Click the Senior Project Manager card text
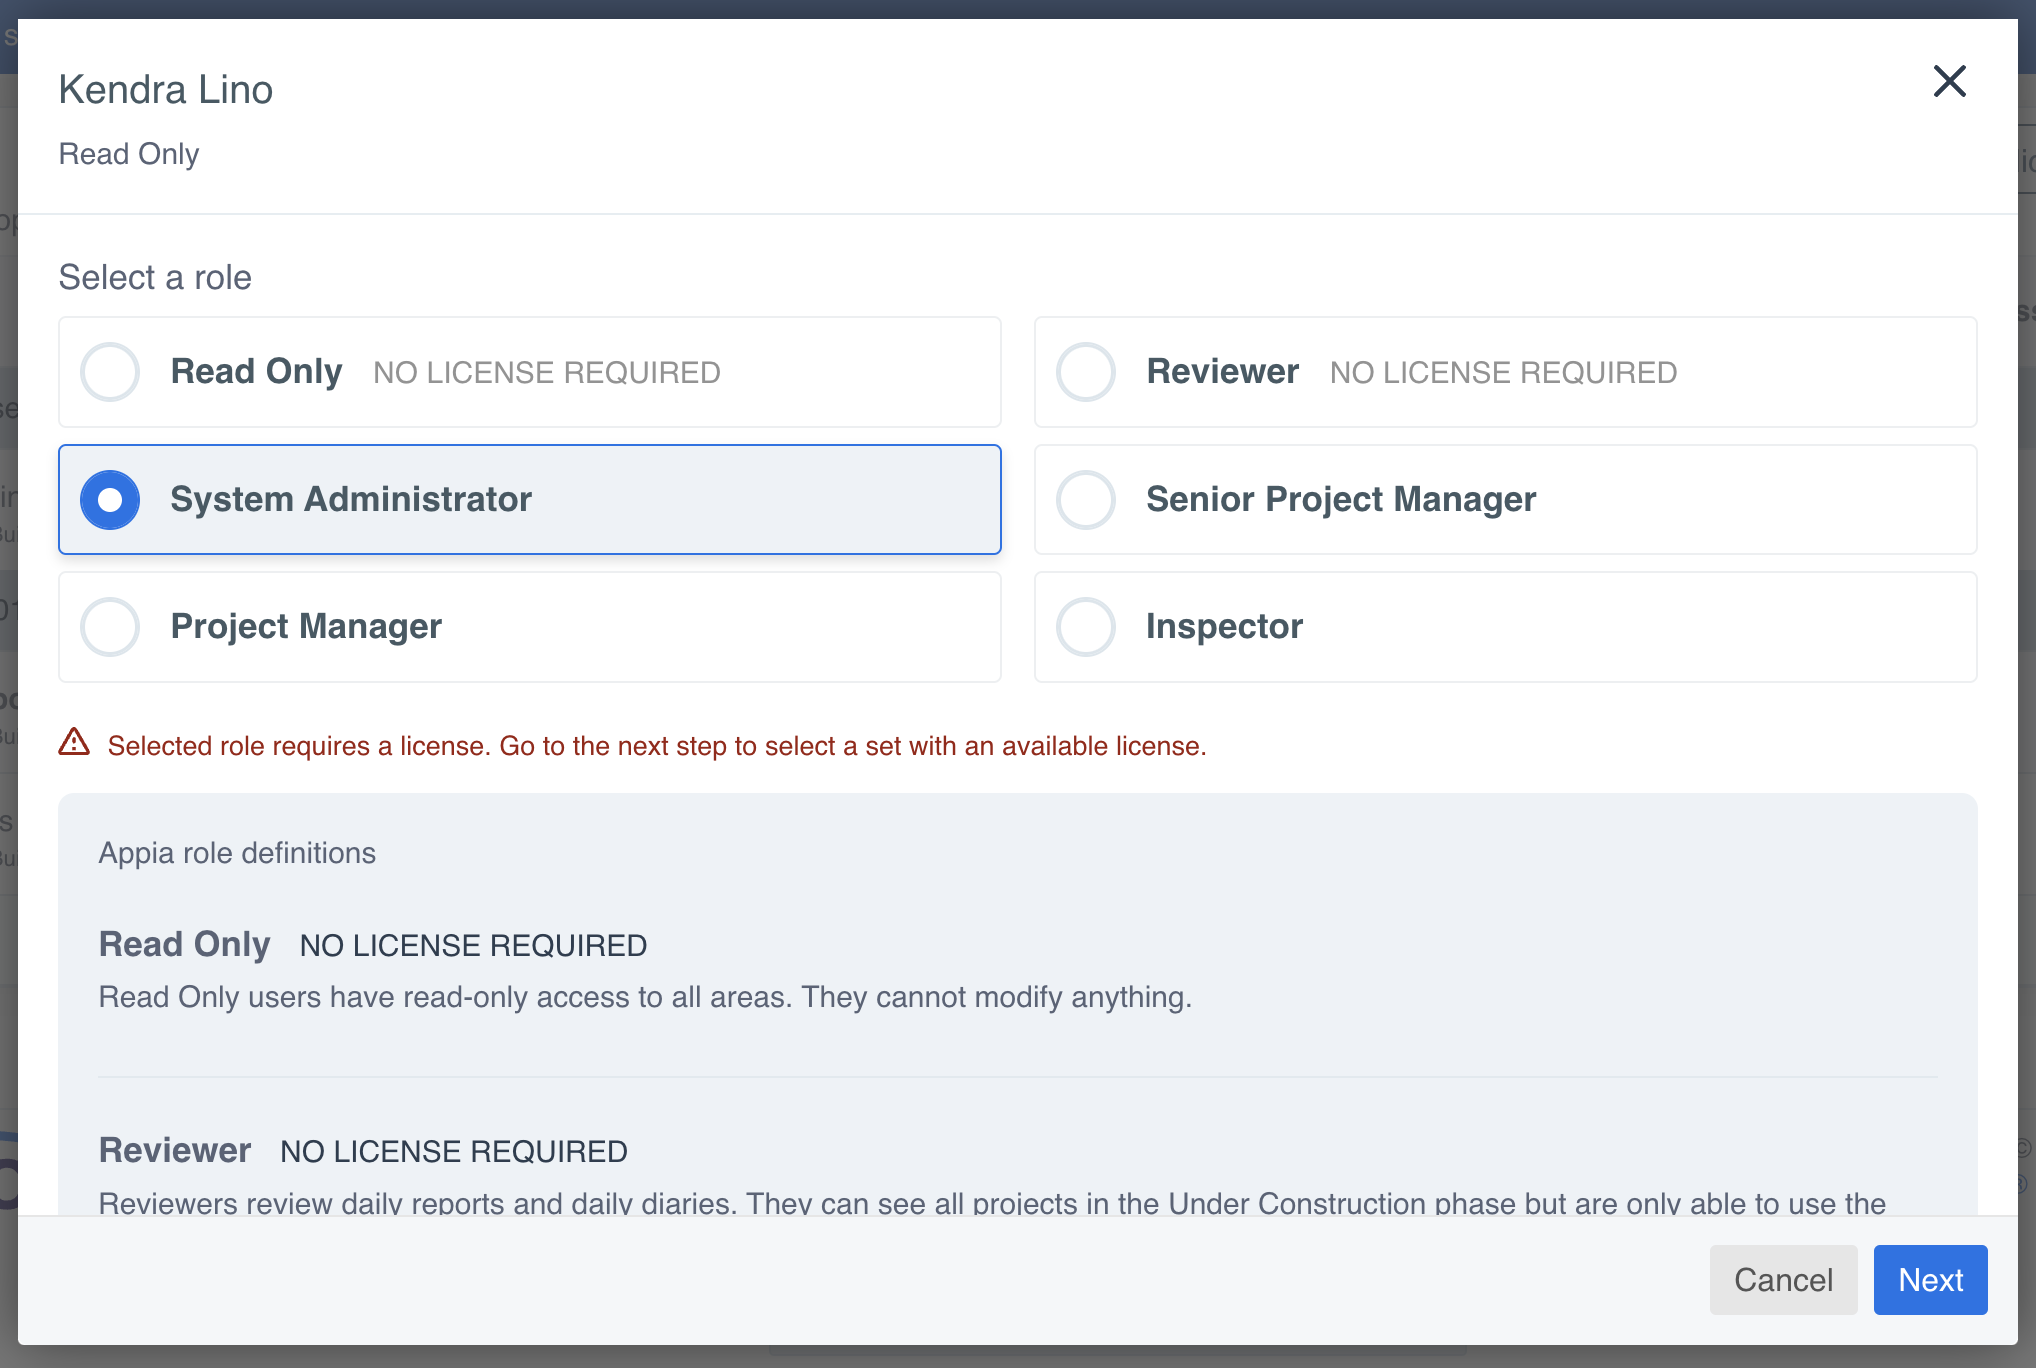The image size is (2036, 1368). tap(1340, 499)
